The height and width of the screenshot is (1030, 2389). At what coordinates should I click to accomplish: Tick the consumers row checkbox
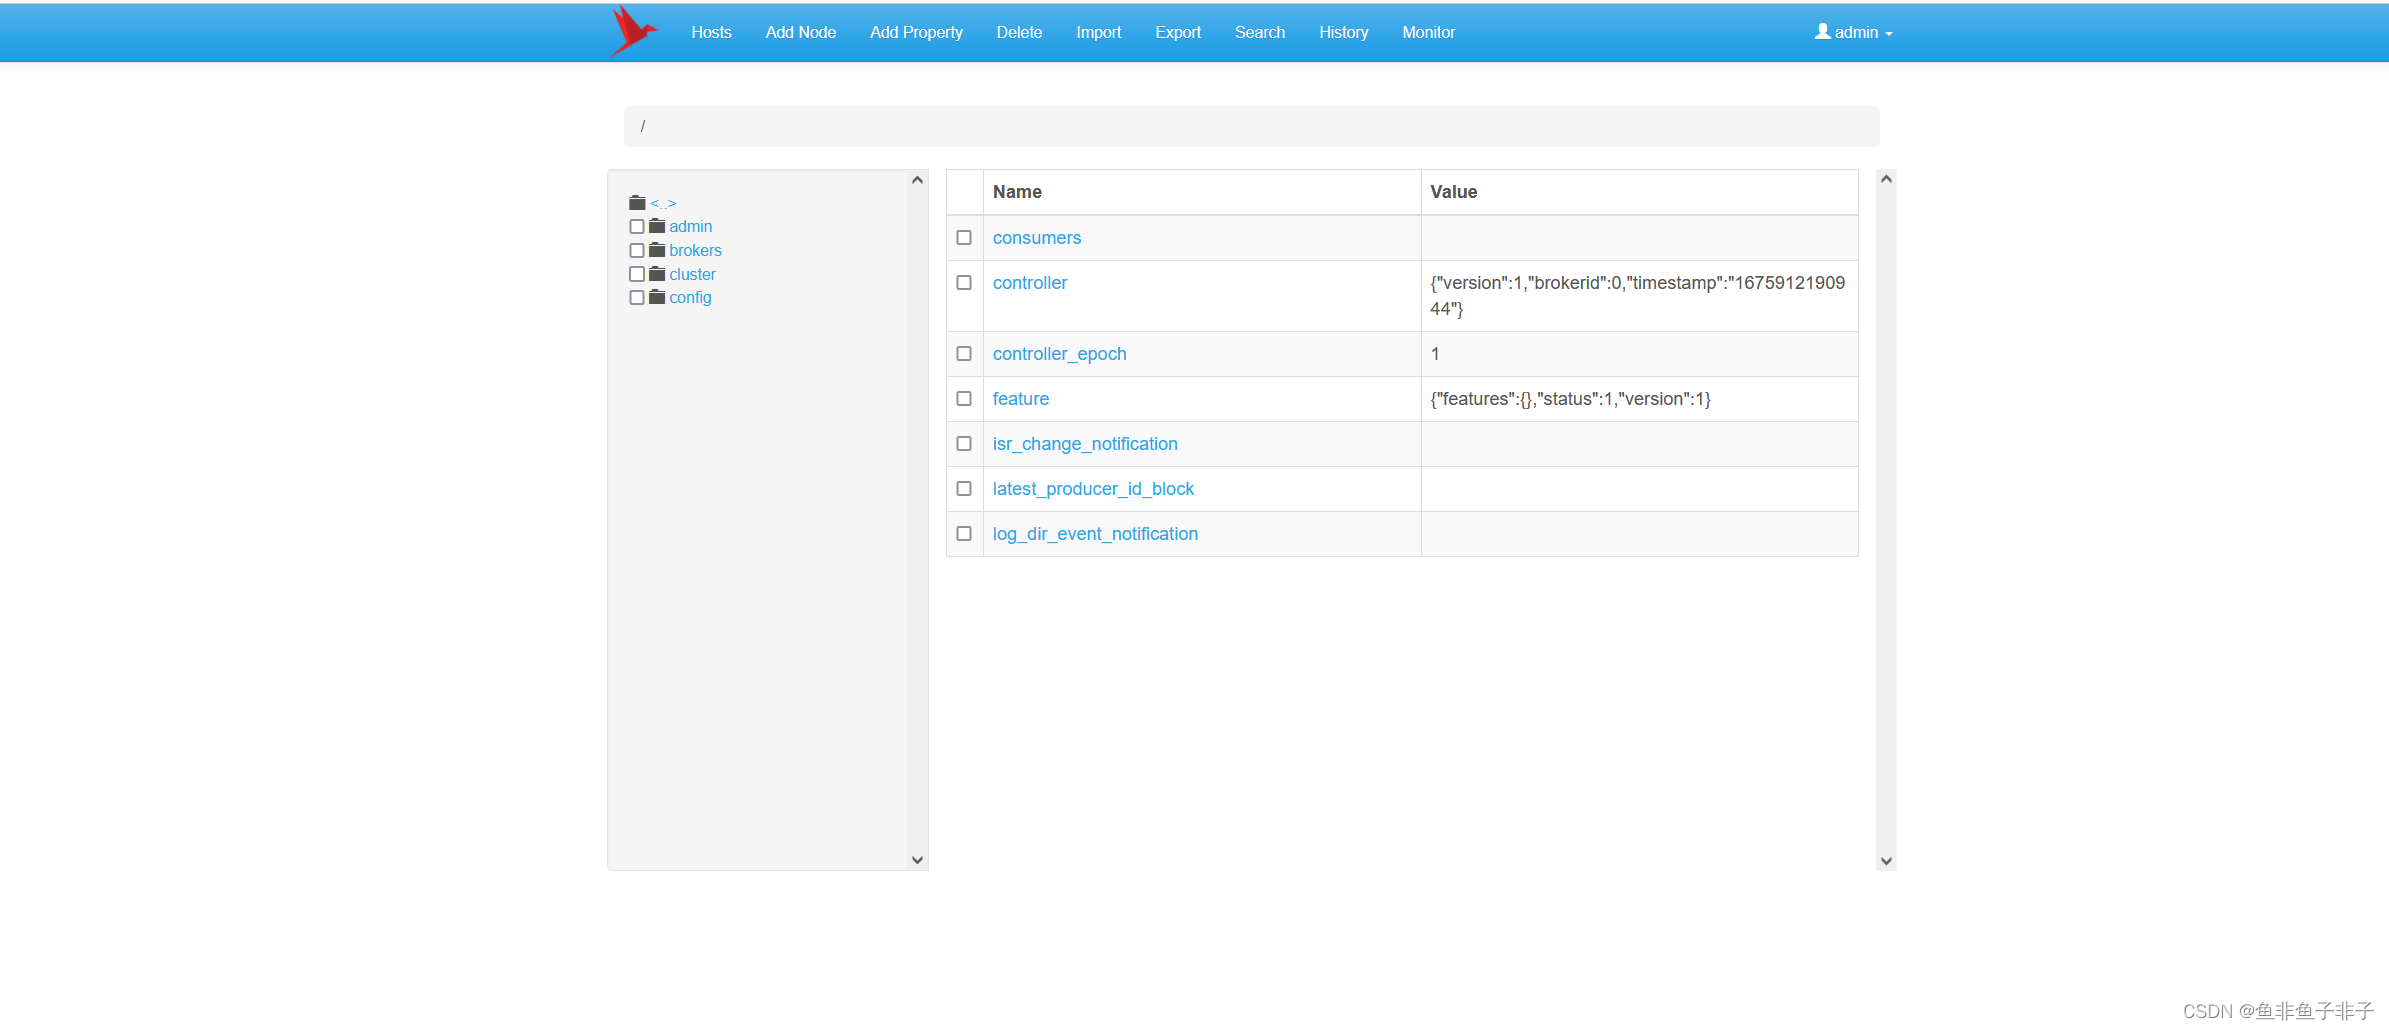(964, 238)
